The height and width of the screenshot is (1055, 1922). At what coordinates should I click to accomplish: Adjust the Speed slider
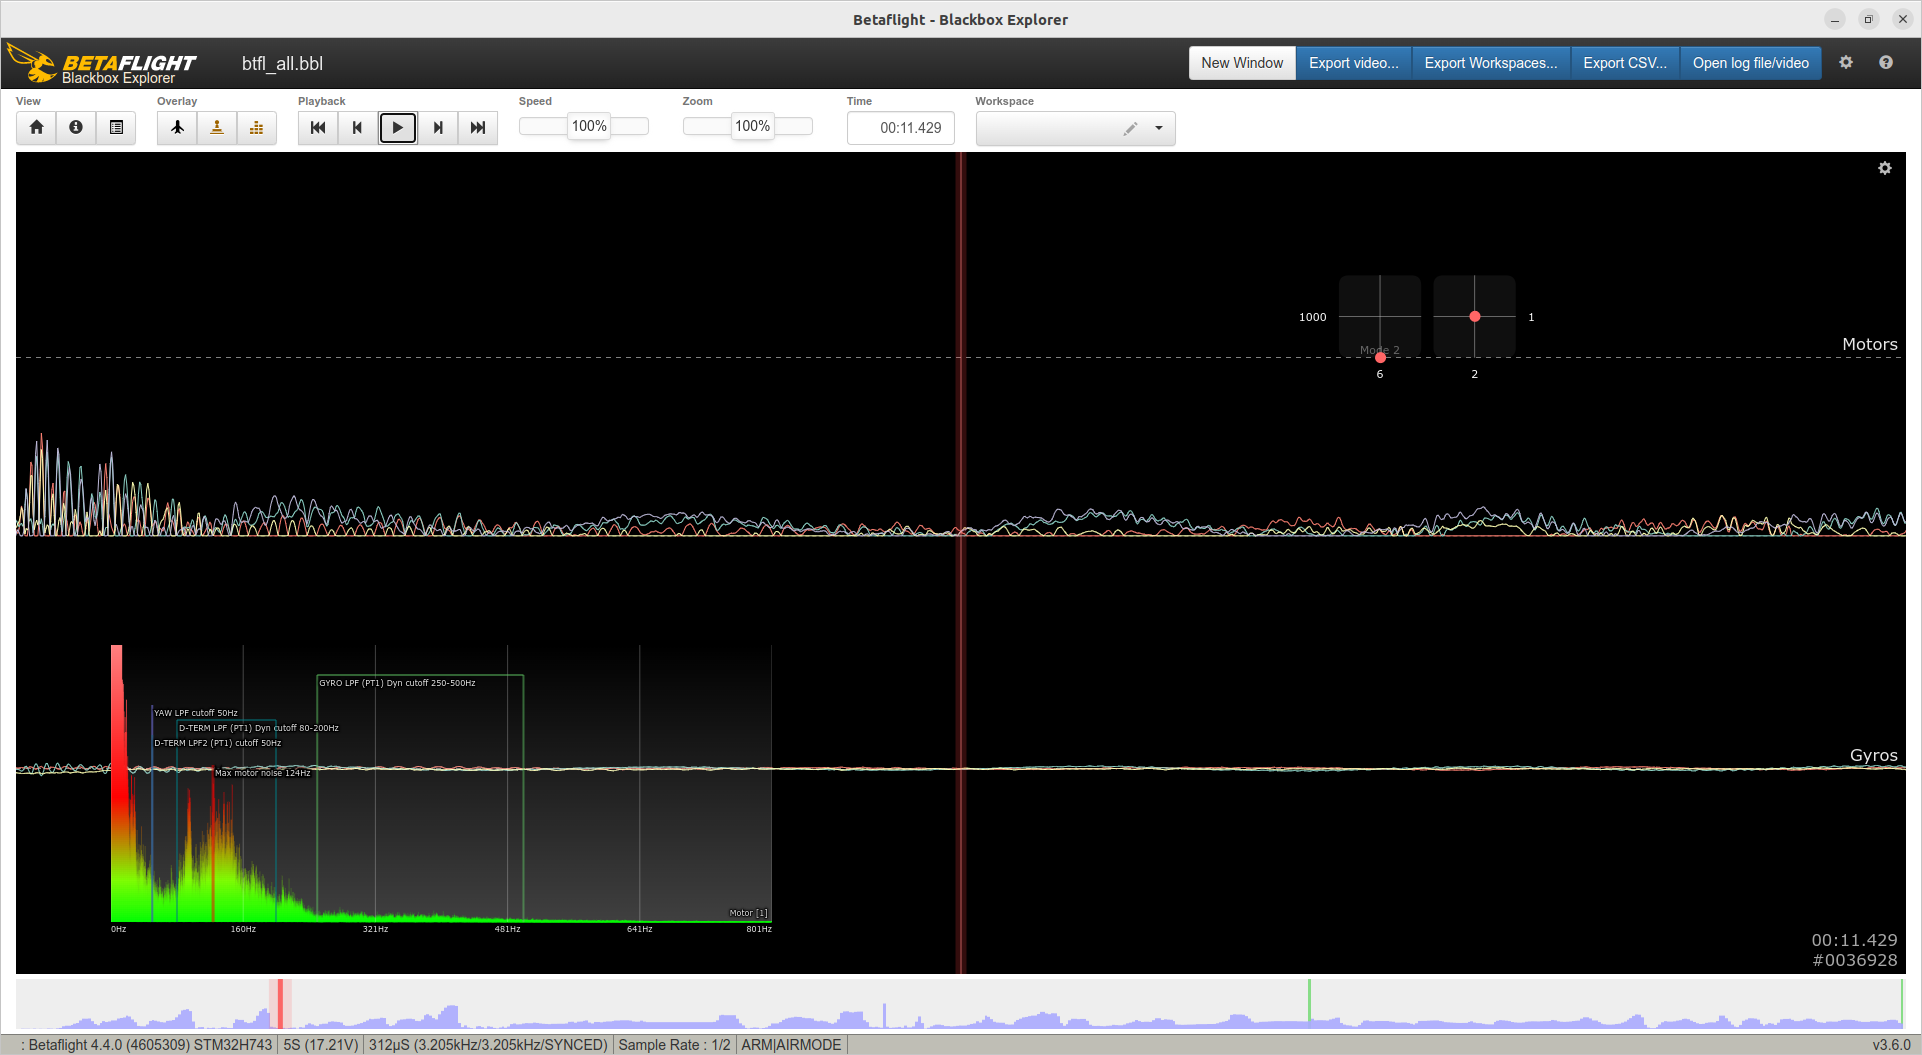[x=584, y=126]
